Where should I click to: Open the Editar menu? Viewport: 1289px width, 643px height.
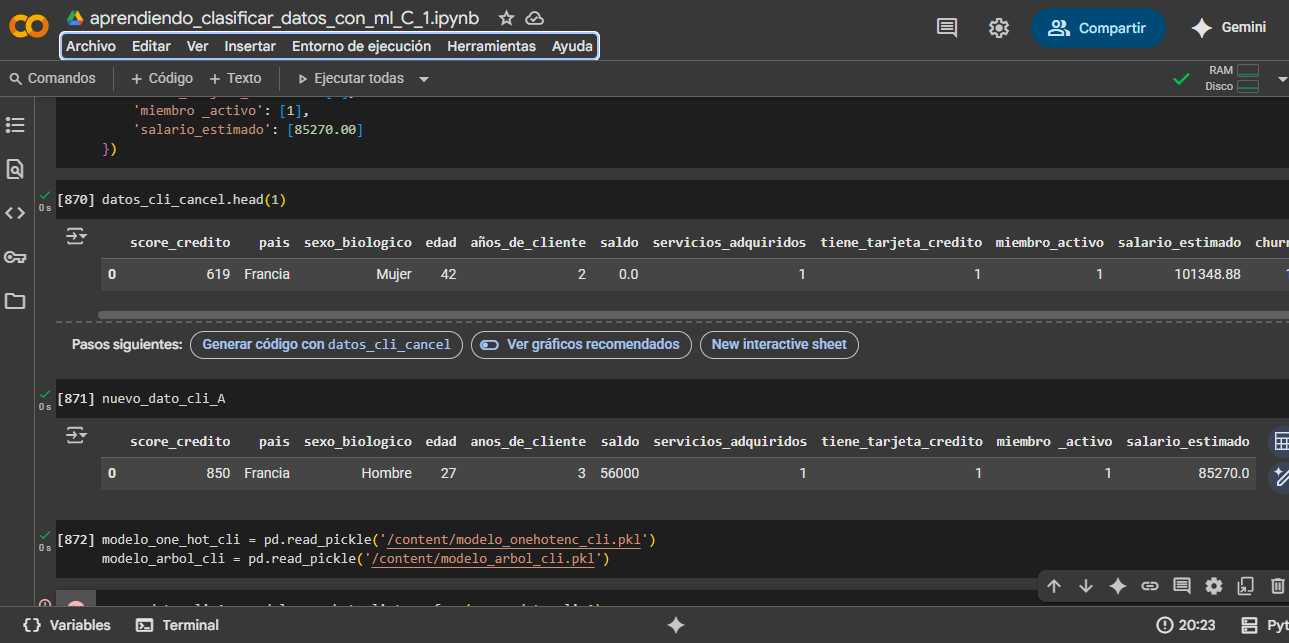coord(151,46)
